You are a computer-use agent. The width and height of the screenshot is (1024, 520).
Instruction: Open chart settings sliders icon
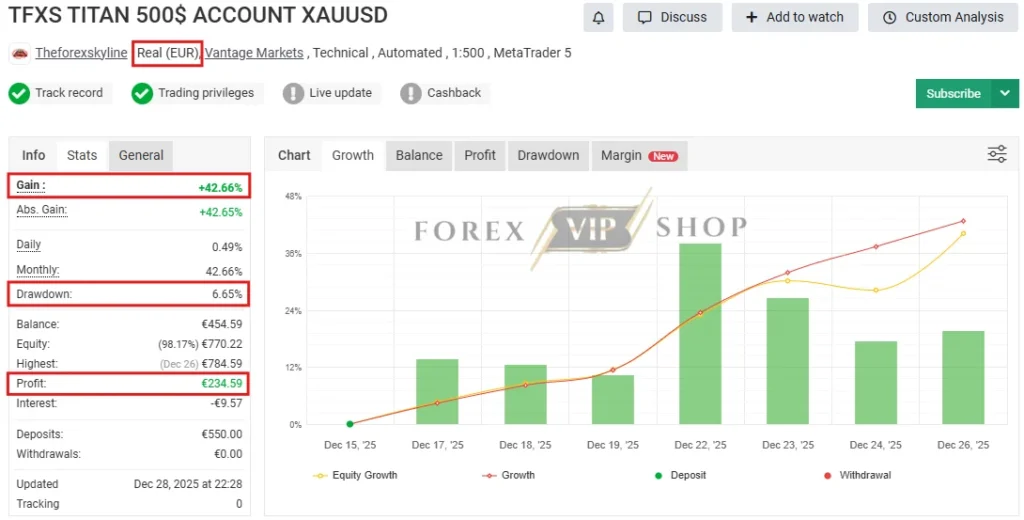click(997, 155)
